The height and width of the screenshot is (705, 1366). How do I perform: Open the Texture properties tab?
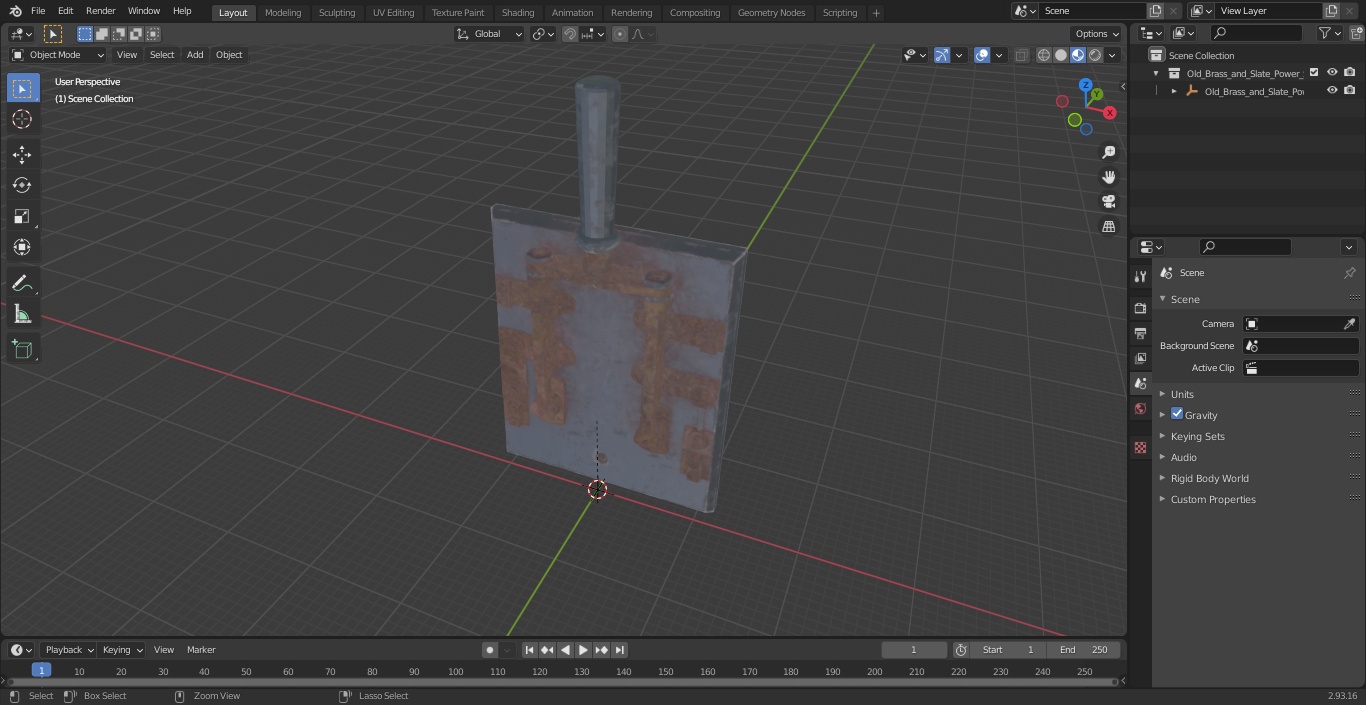[x=1140, y=447]
